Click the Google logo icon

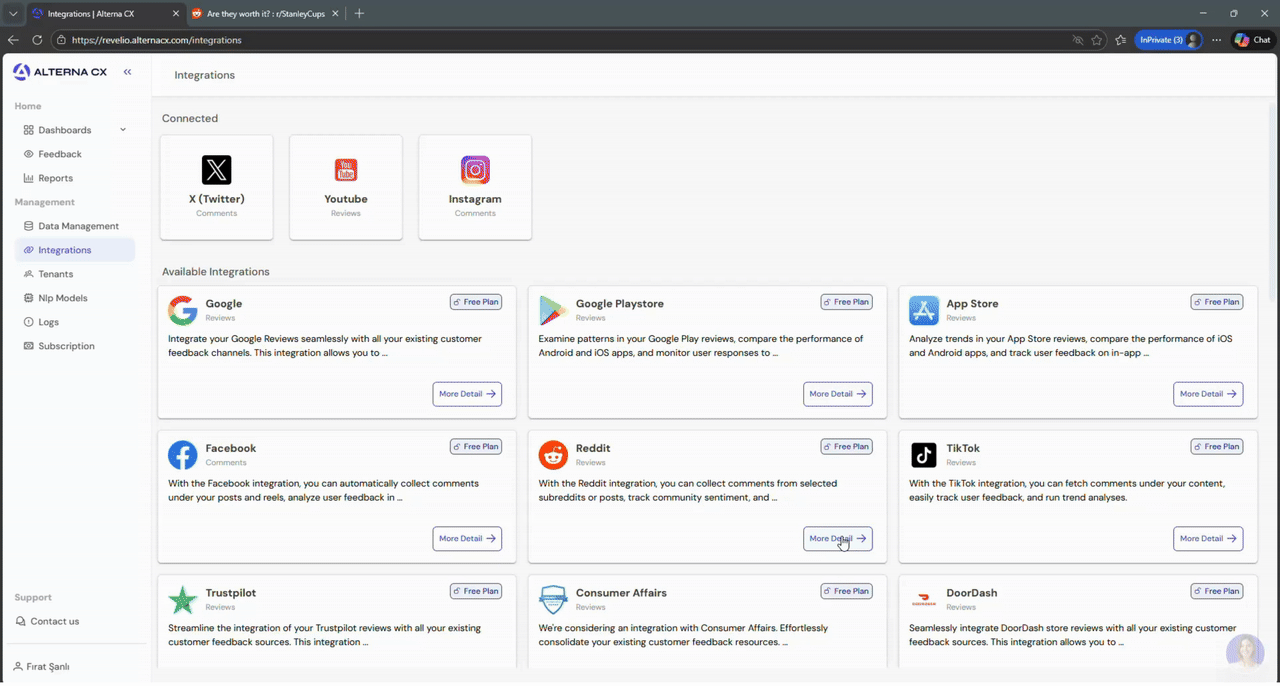click(x=182, y=310)
